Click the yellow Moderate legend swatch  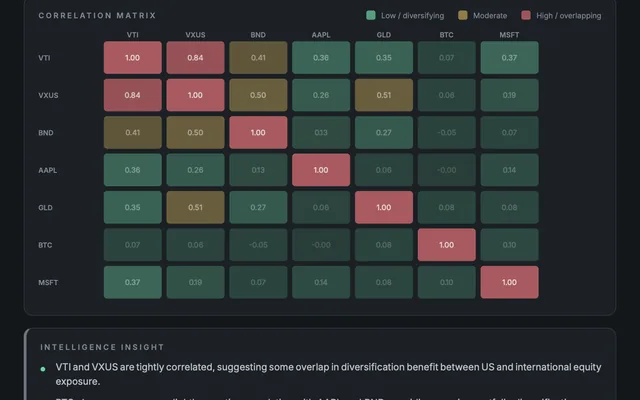click(x=462, y=16)
